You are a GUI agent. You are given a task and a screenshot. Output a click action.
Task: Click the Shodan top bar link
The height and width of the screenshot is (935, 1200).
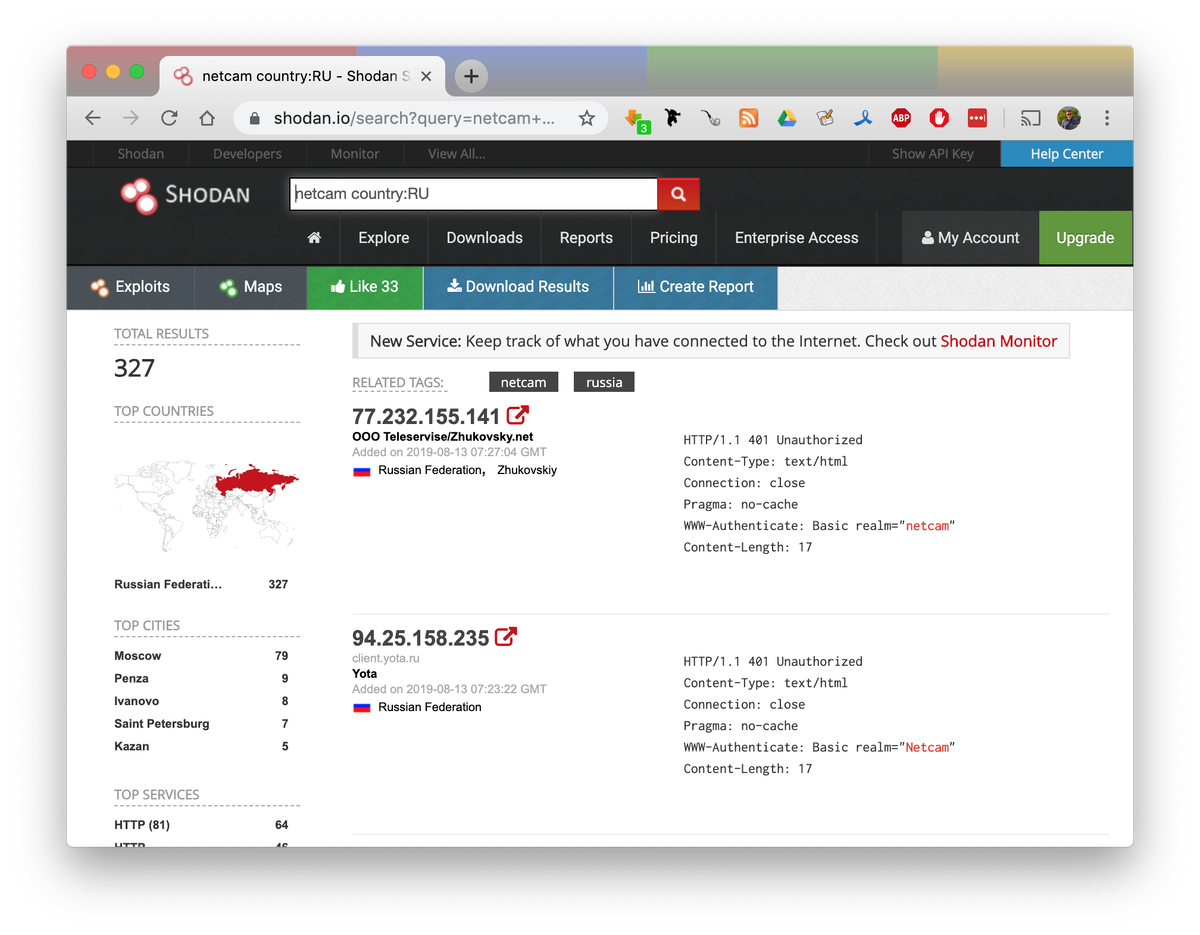click(141, 153)
